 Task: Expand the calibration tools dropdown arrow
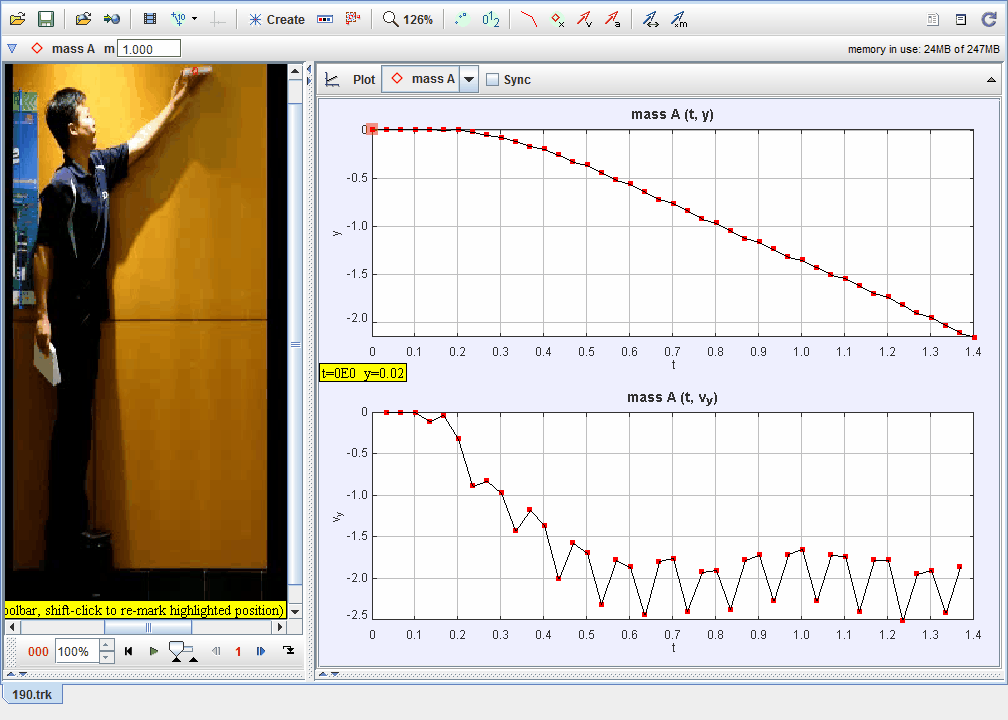[194, 19]
